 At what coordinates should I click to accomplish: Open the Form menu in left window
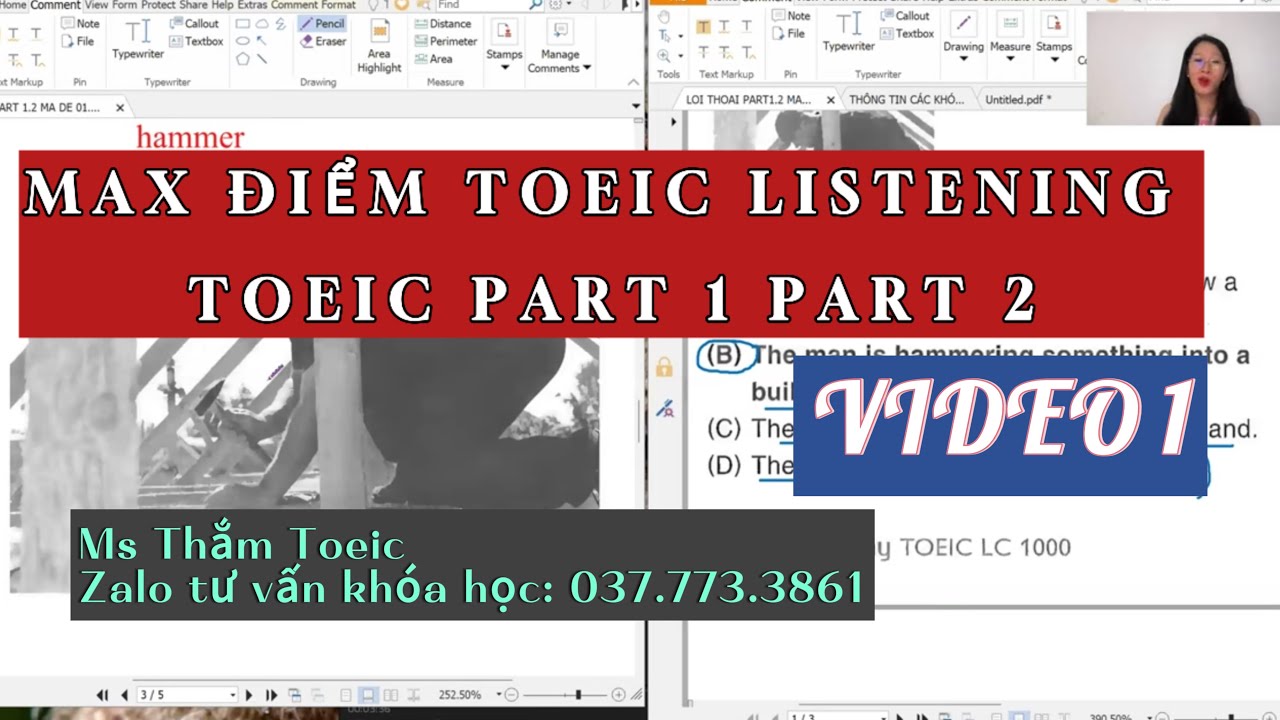point(125,5)
